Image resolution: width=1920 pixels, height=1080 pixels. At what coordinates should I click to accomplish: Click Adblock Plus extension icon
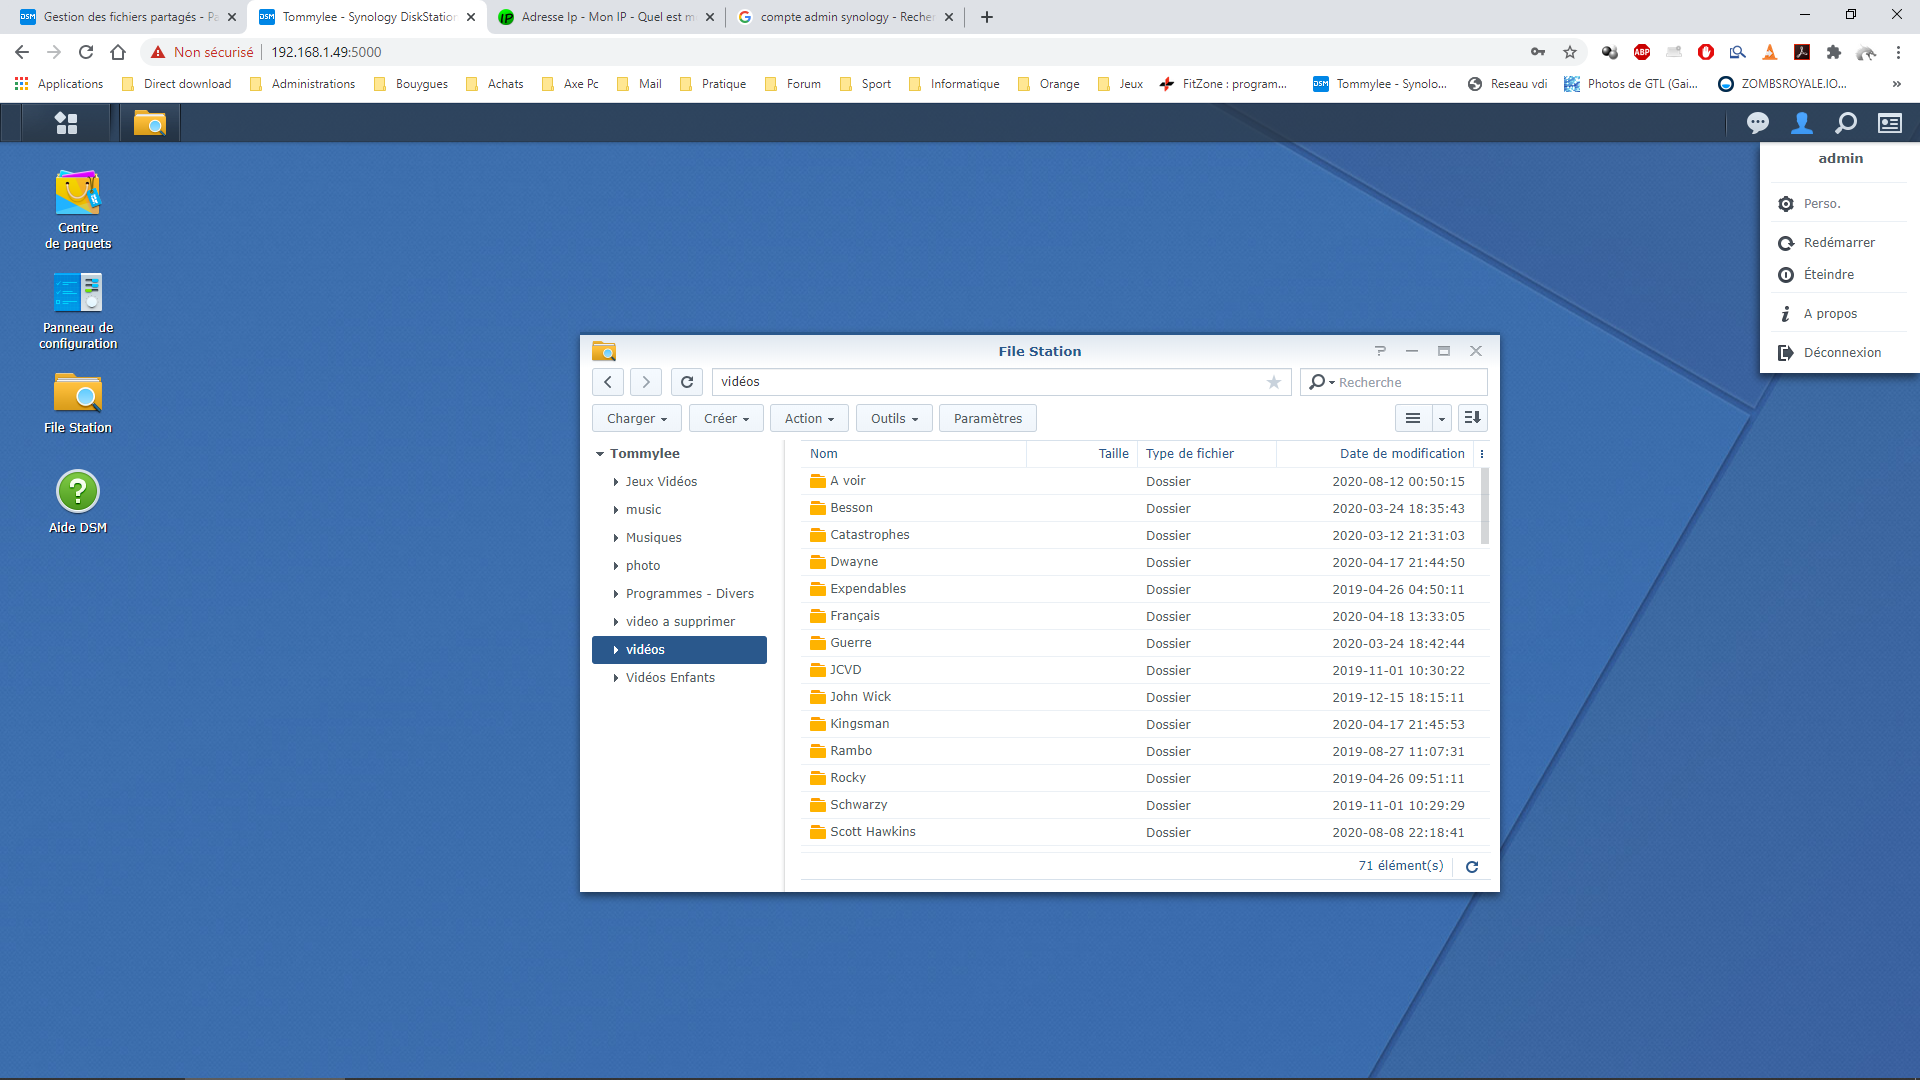tap(1642, 52)
